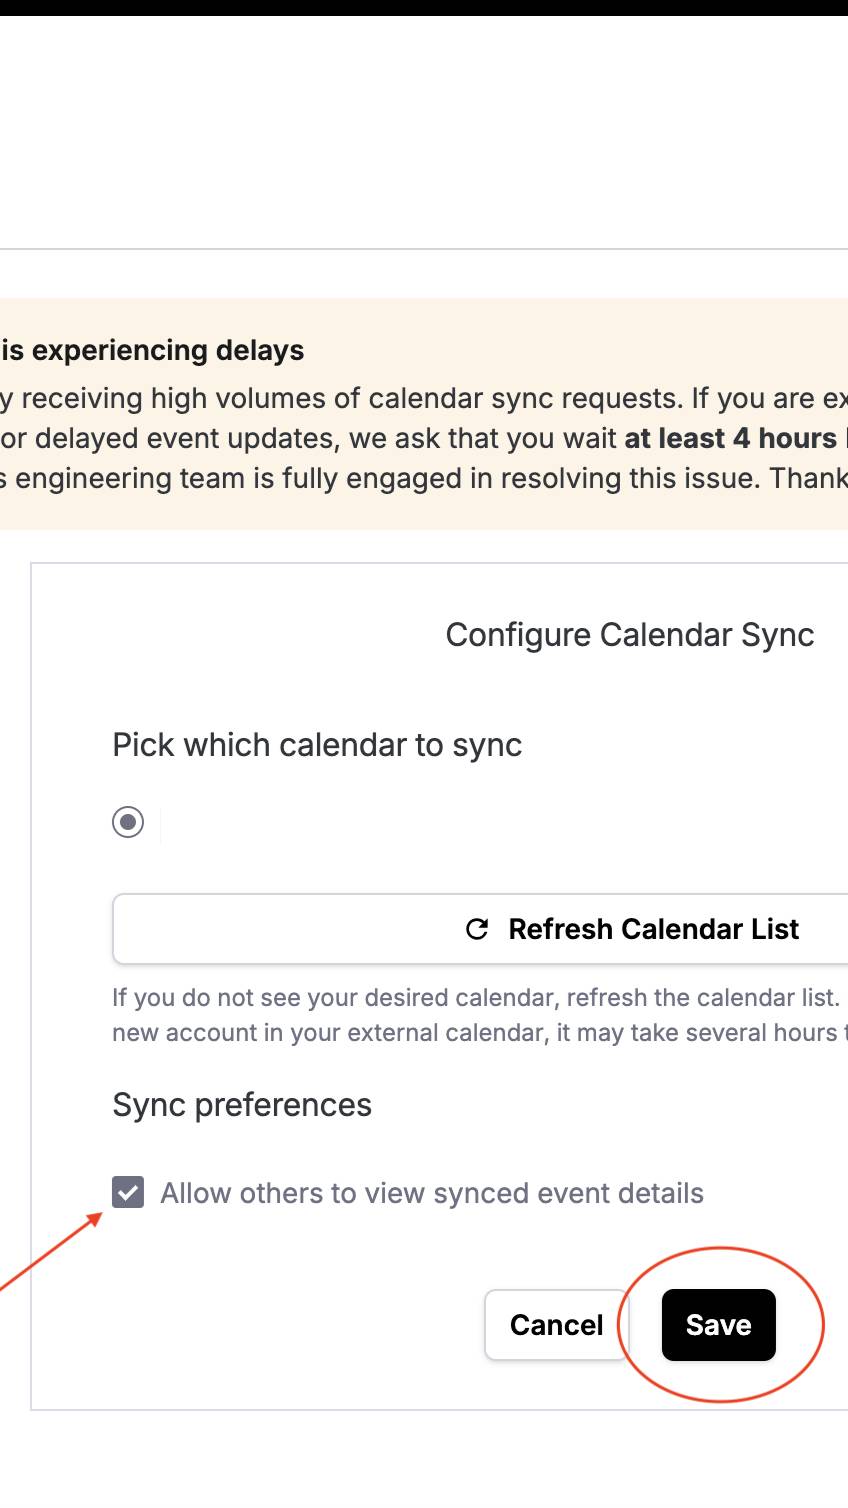Click the bold at least 4 hours text
The image size is (848, 1508).
click(x=731, y=438)
